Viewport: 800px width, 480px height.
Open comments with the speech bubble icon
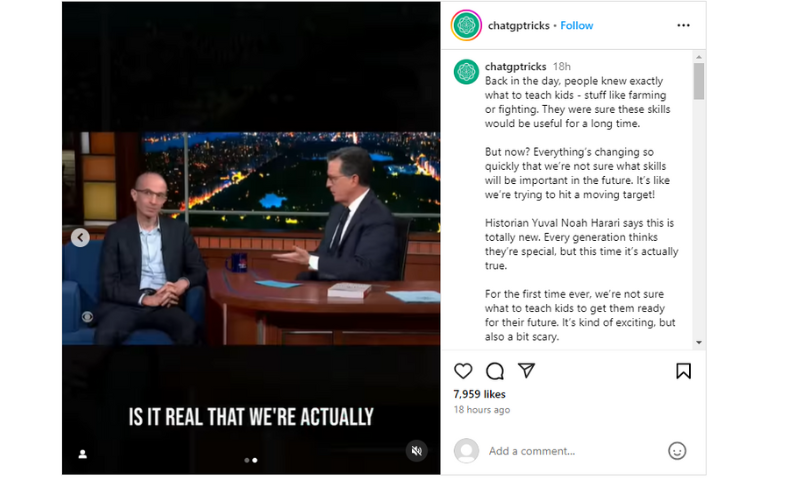(494, 371)
